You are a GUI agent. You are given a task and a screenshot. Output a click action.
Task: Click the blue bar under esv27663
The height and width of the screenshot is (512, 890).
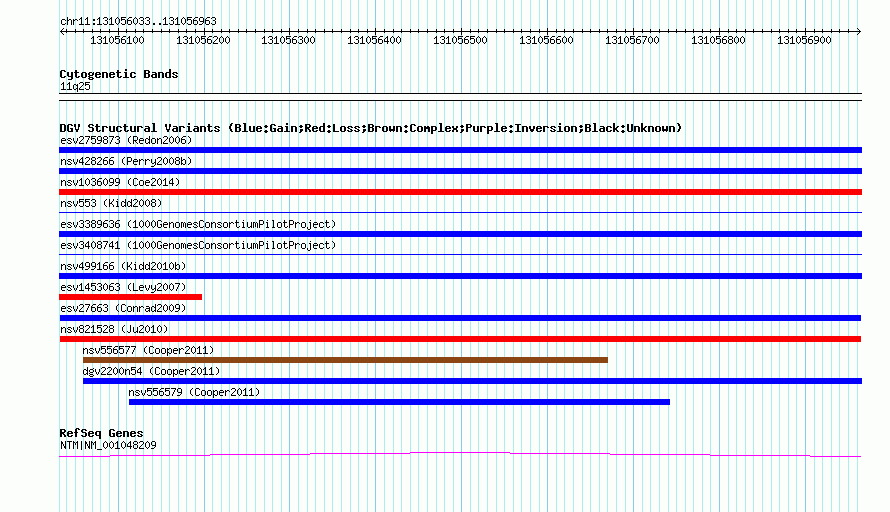point(460,318)
